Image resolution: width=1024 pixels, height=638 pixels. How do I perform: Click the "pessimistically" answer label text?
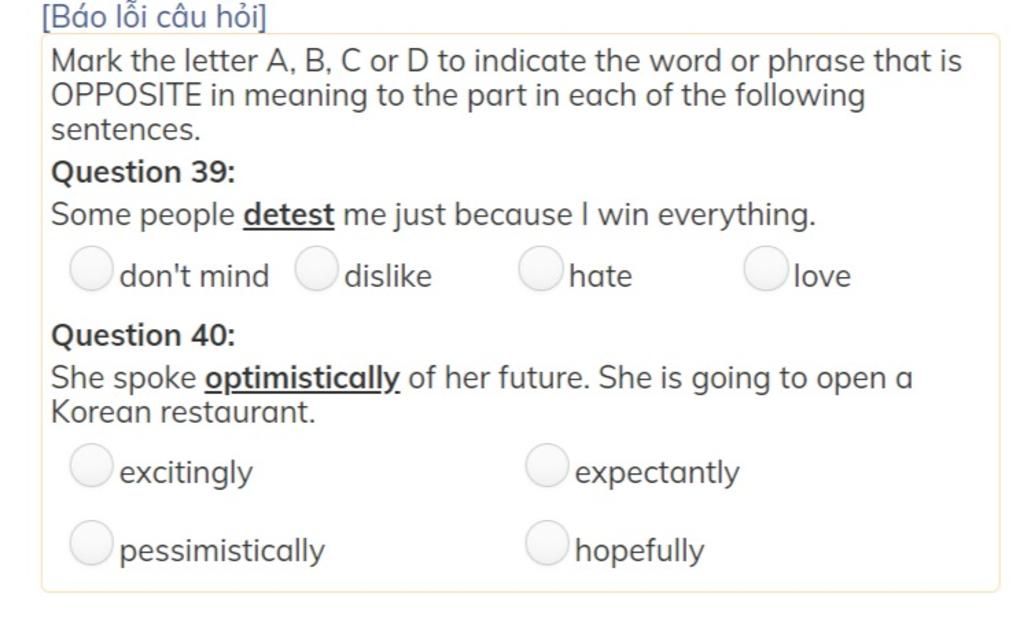(222, 551)
